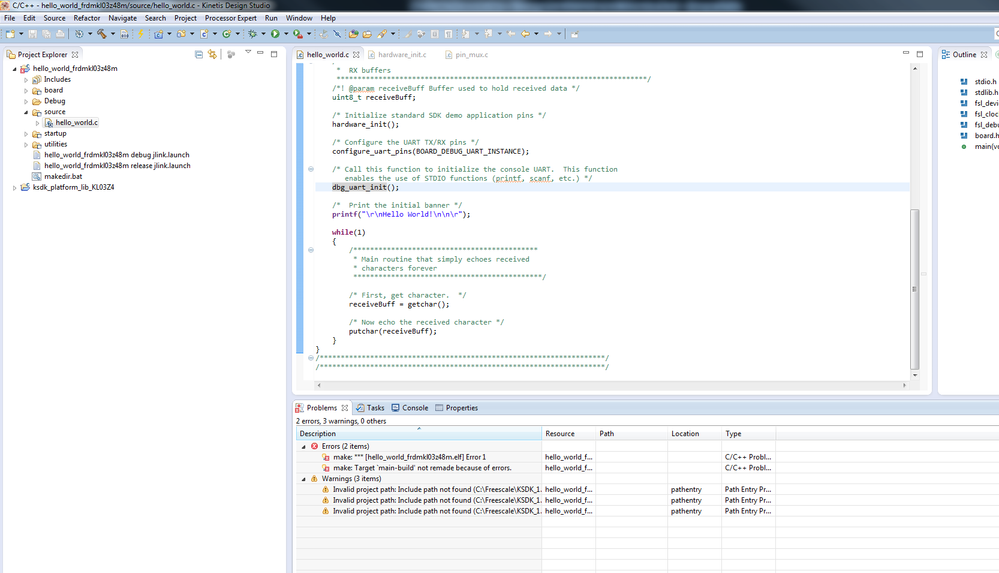Toggle Link with Editor in Project Explorer
This screenshot has width=999, height=573.
[x=212, y=54]
